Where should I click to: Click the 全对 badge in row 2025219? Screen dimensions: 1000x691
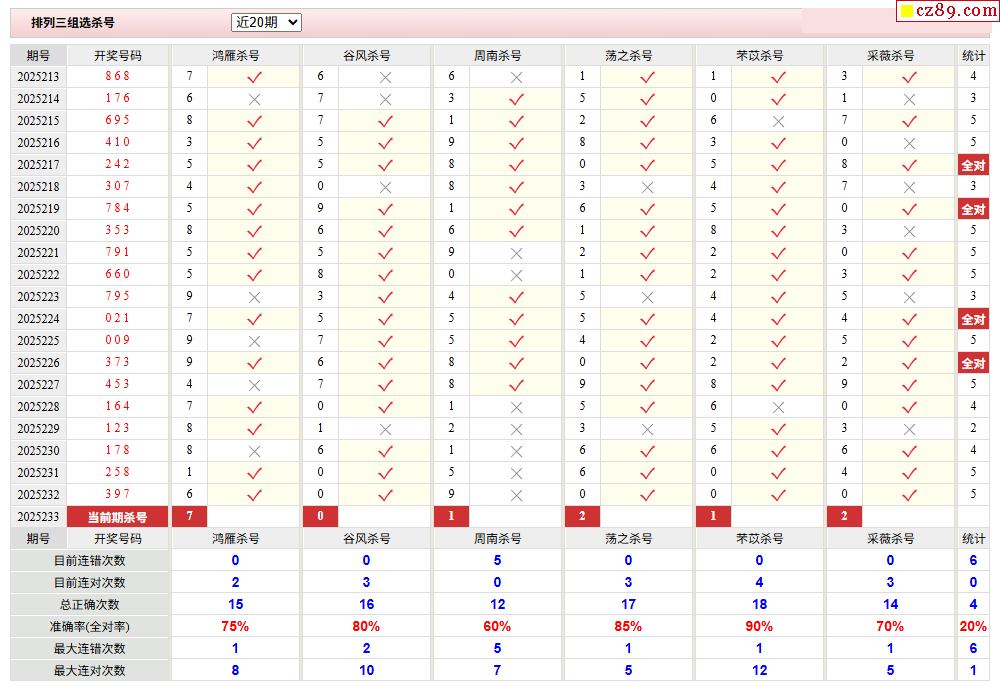[973, 209]
